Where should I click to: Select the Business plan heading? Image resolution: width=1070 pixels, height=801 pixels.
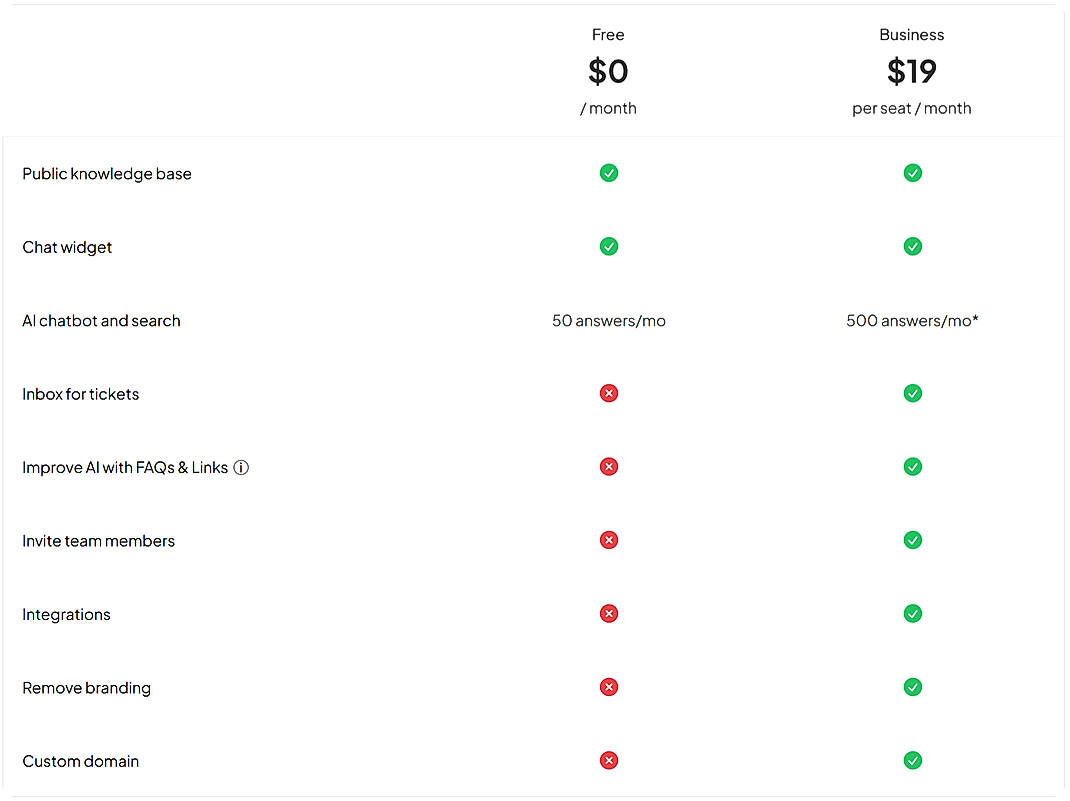coord(912,35)
